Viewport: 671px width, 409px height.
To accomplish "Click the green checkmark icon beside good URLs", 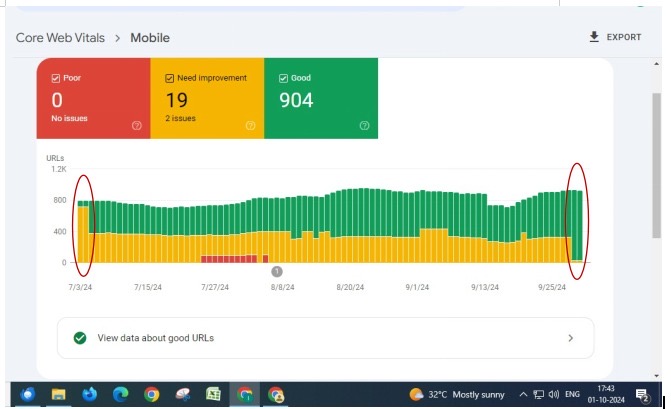I will point(80,338).
